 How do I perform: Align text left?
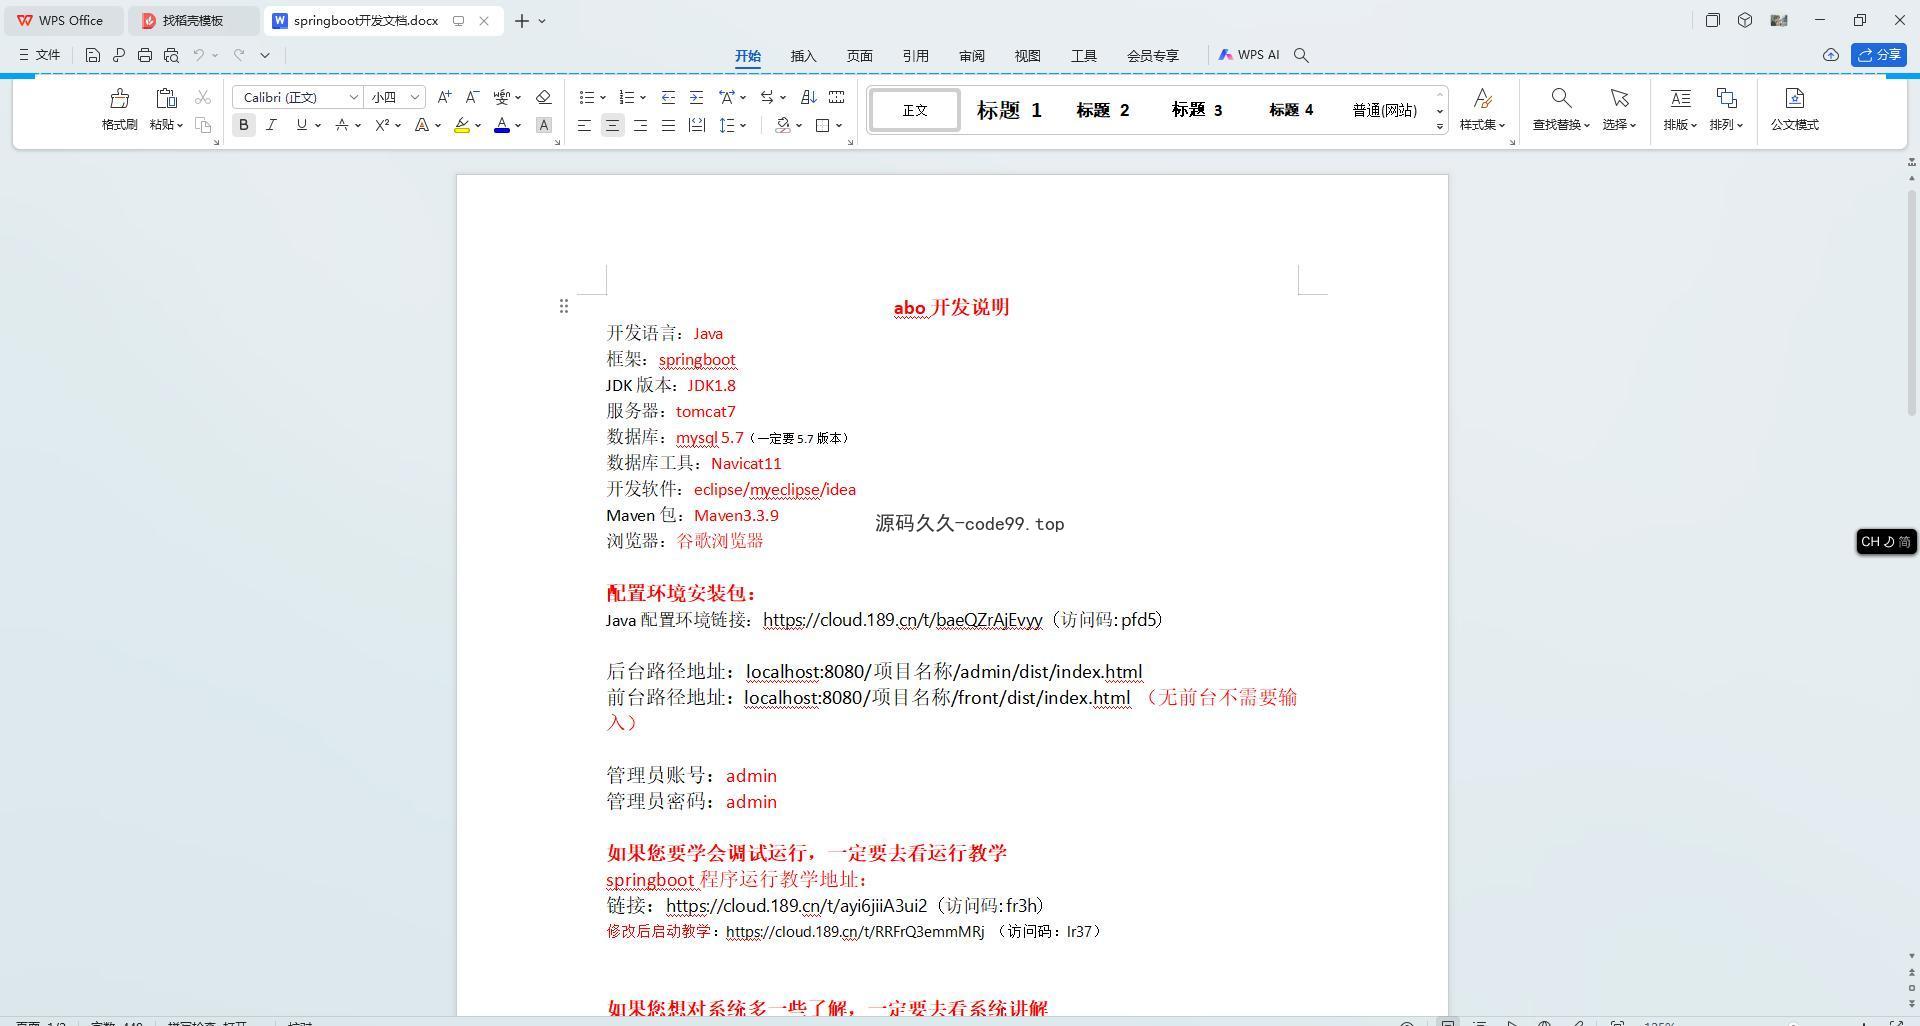[584, 125]
